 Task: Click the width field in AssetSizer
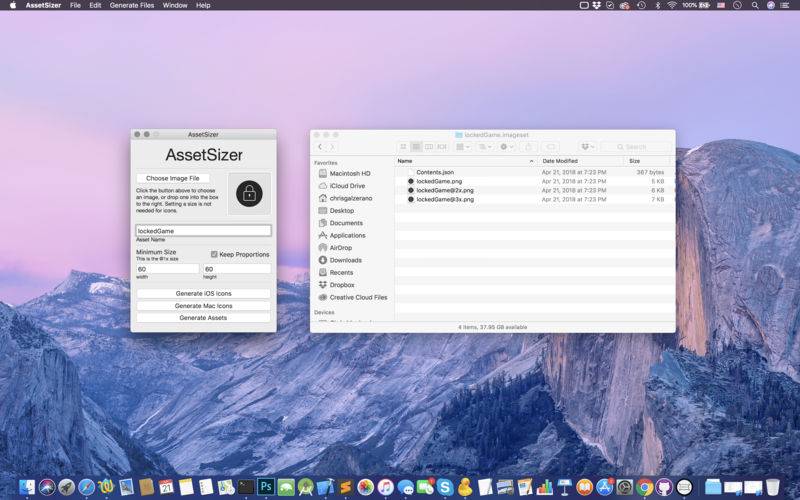tap(167, 269)
